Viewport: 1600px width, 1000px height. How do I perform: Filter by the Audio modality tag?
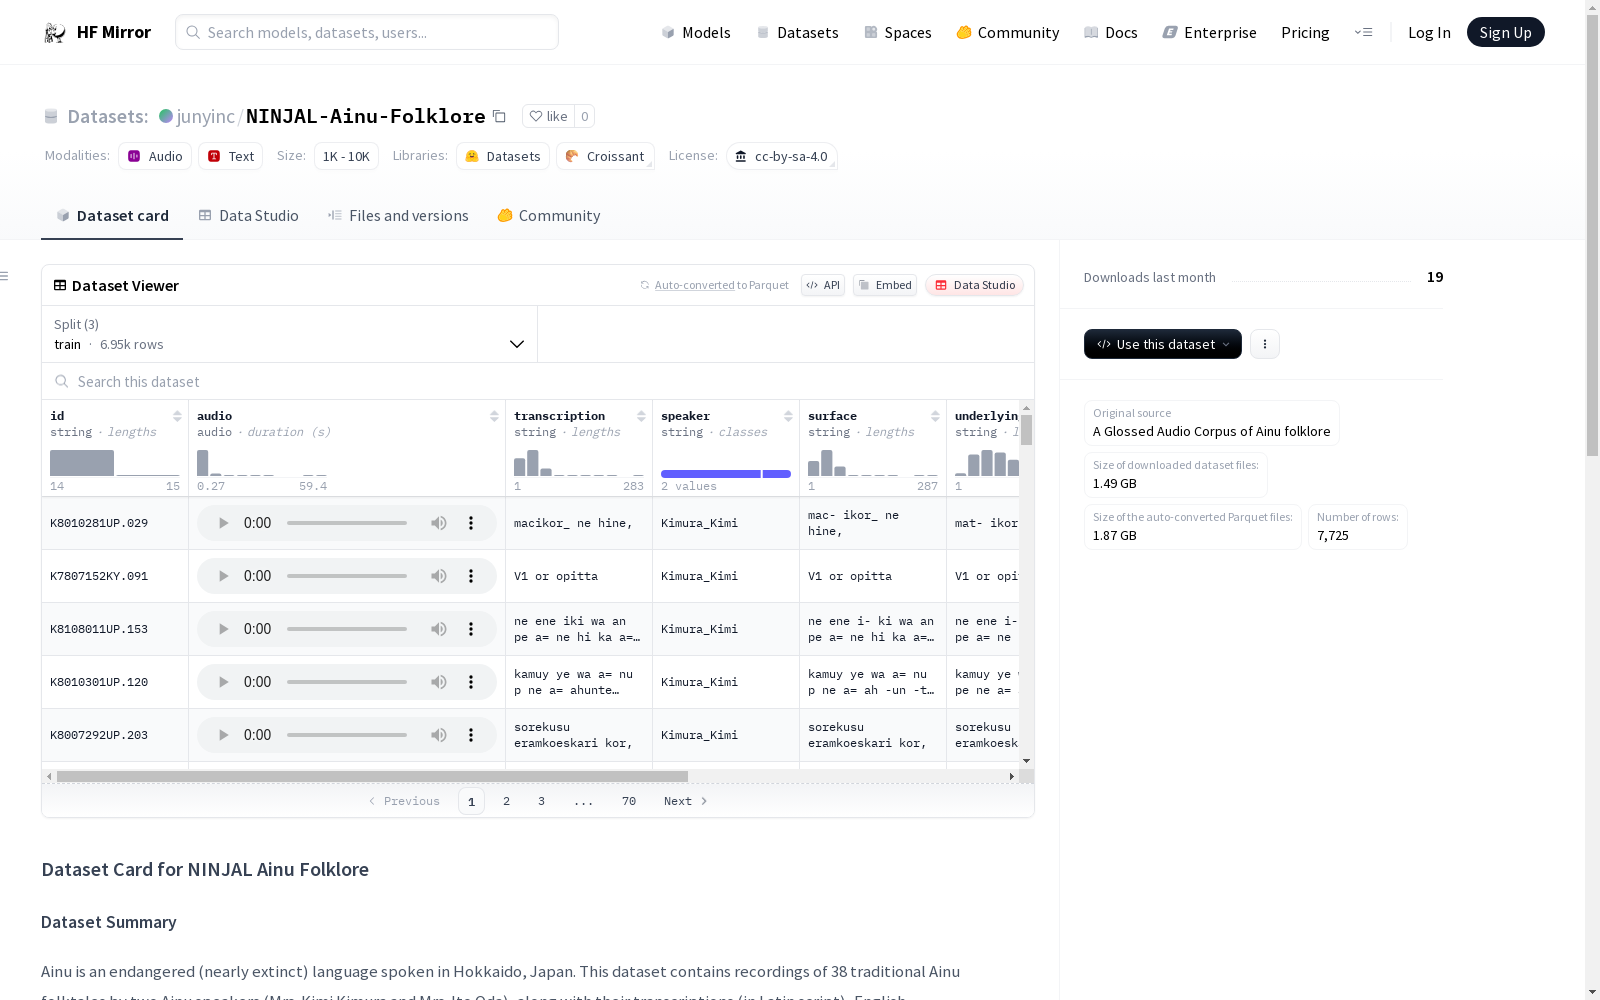155,156
